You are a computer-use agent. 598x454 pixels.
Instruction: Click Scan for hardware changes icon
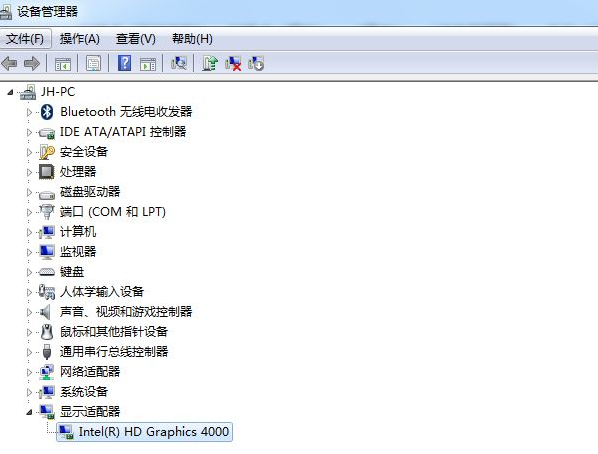[x=179, y=63]
